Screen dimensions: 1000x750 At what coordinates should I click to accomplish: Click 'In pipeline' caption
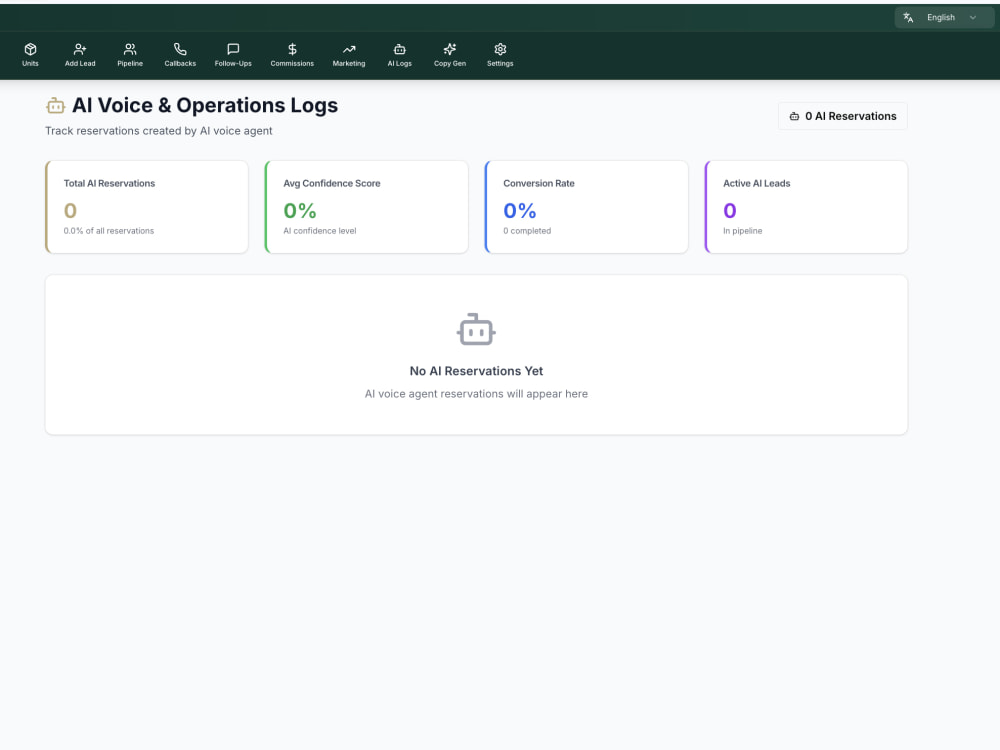coord(742,231)
